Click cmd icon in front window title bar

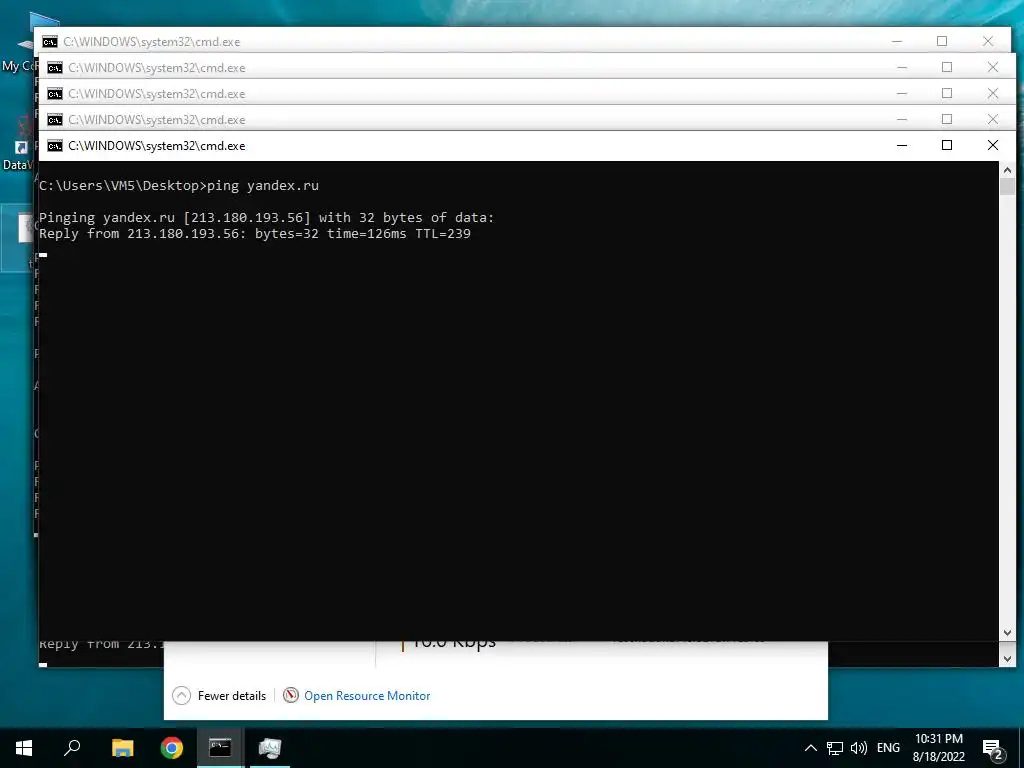(55, 146)
